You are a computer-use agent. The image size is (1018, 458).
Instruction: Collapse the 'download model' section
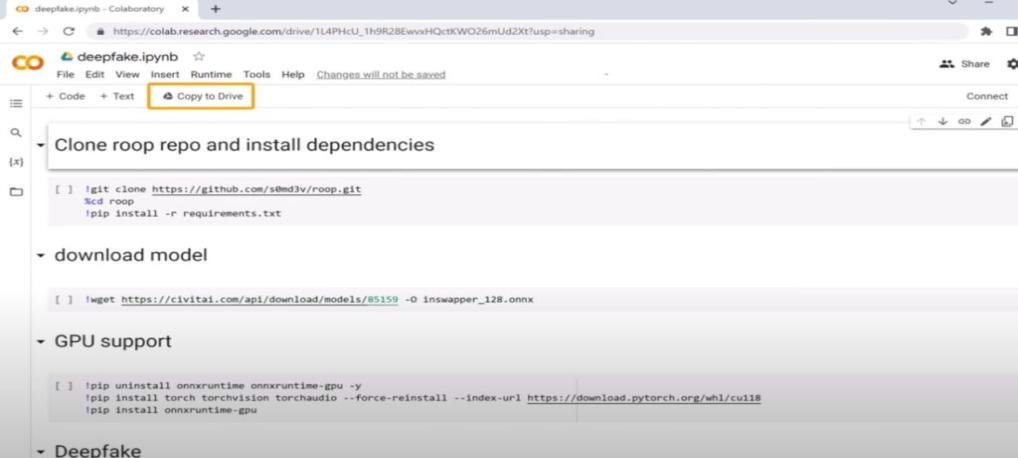41,256
